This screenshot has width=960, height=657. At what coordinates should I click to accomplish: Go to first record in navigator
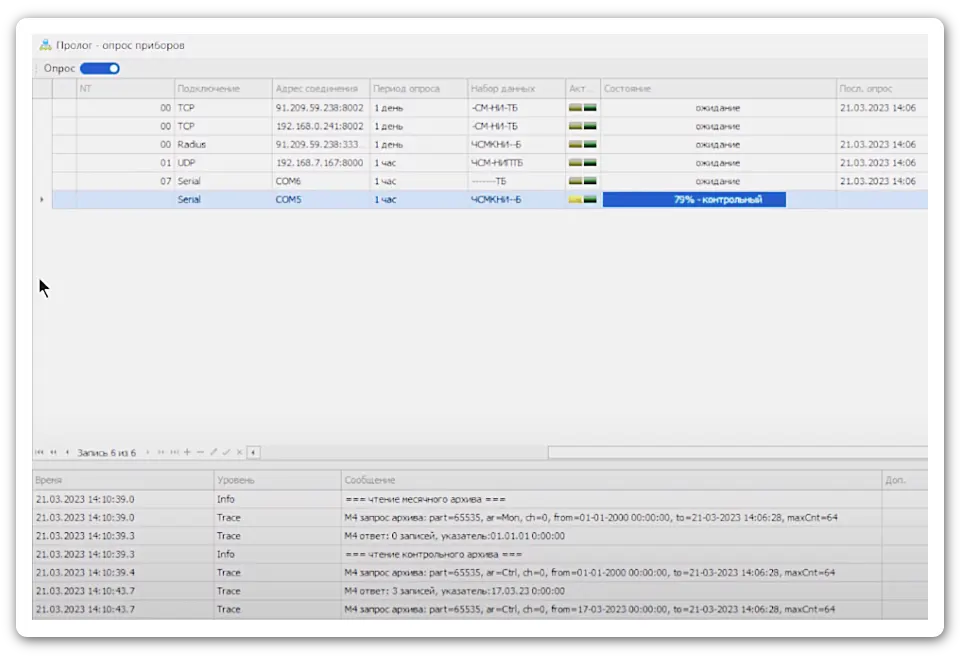tap(39, 452)
